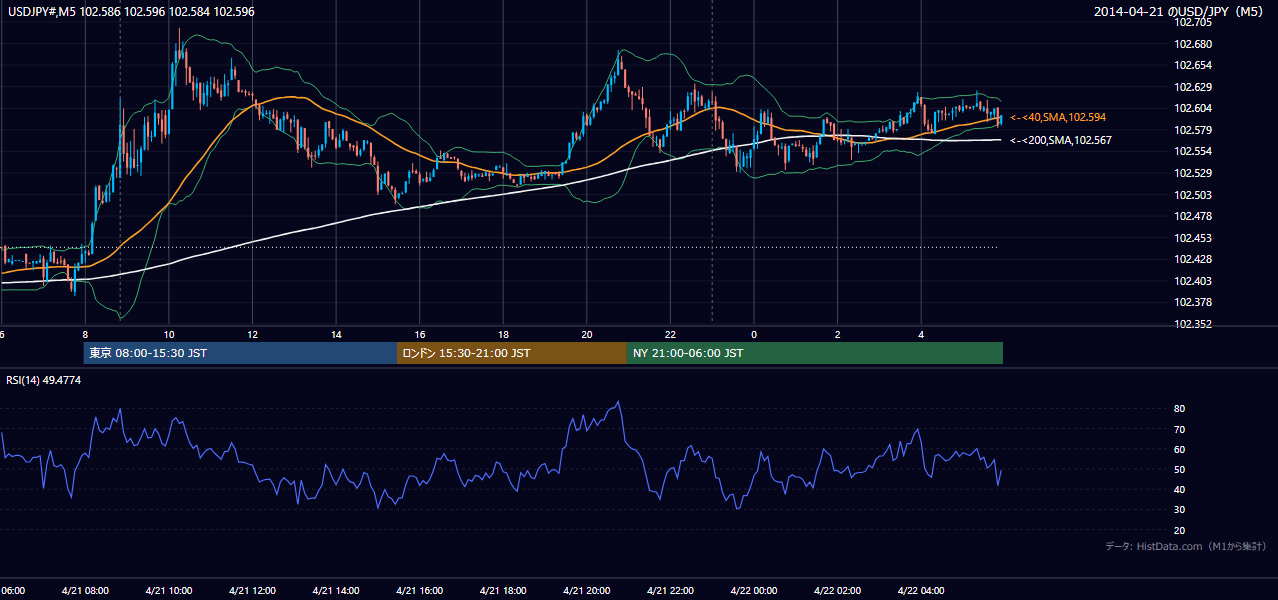Click the 2014-04-21 USD/JPY (M5) title
Image resolution: width=1278 pixels, height=600 pixels.
coord(1180,12)
